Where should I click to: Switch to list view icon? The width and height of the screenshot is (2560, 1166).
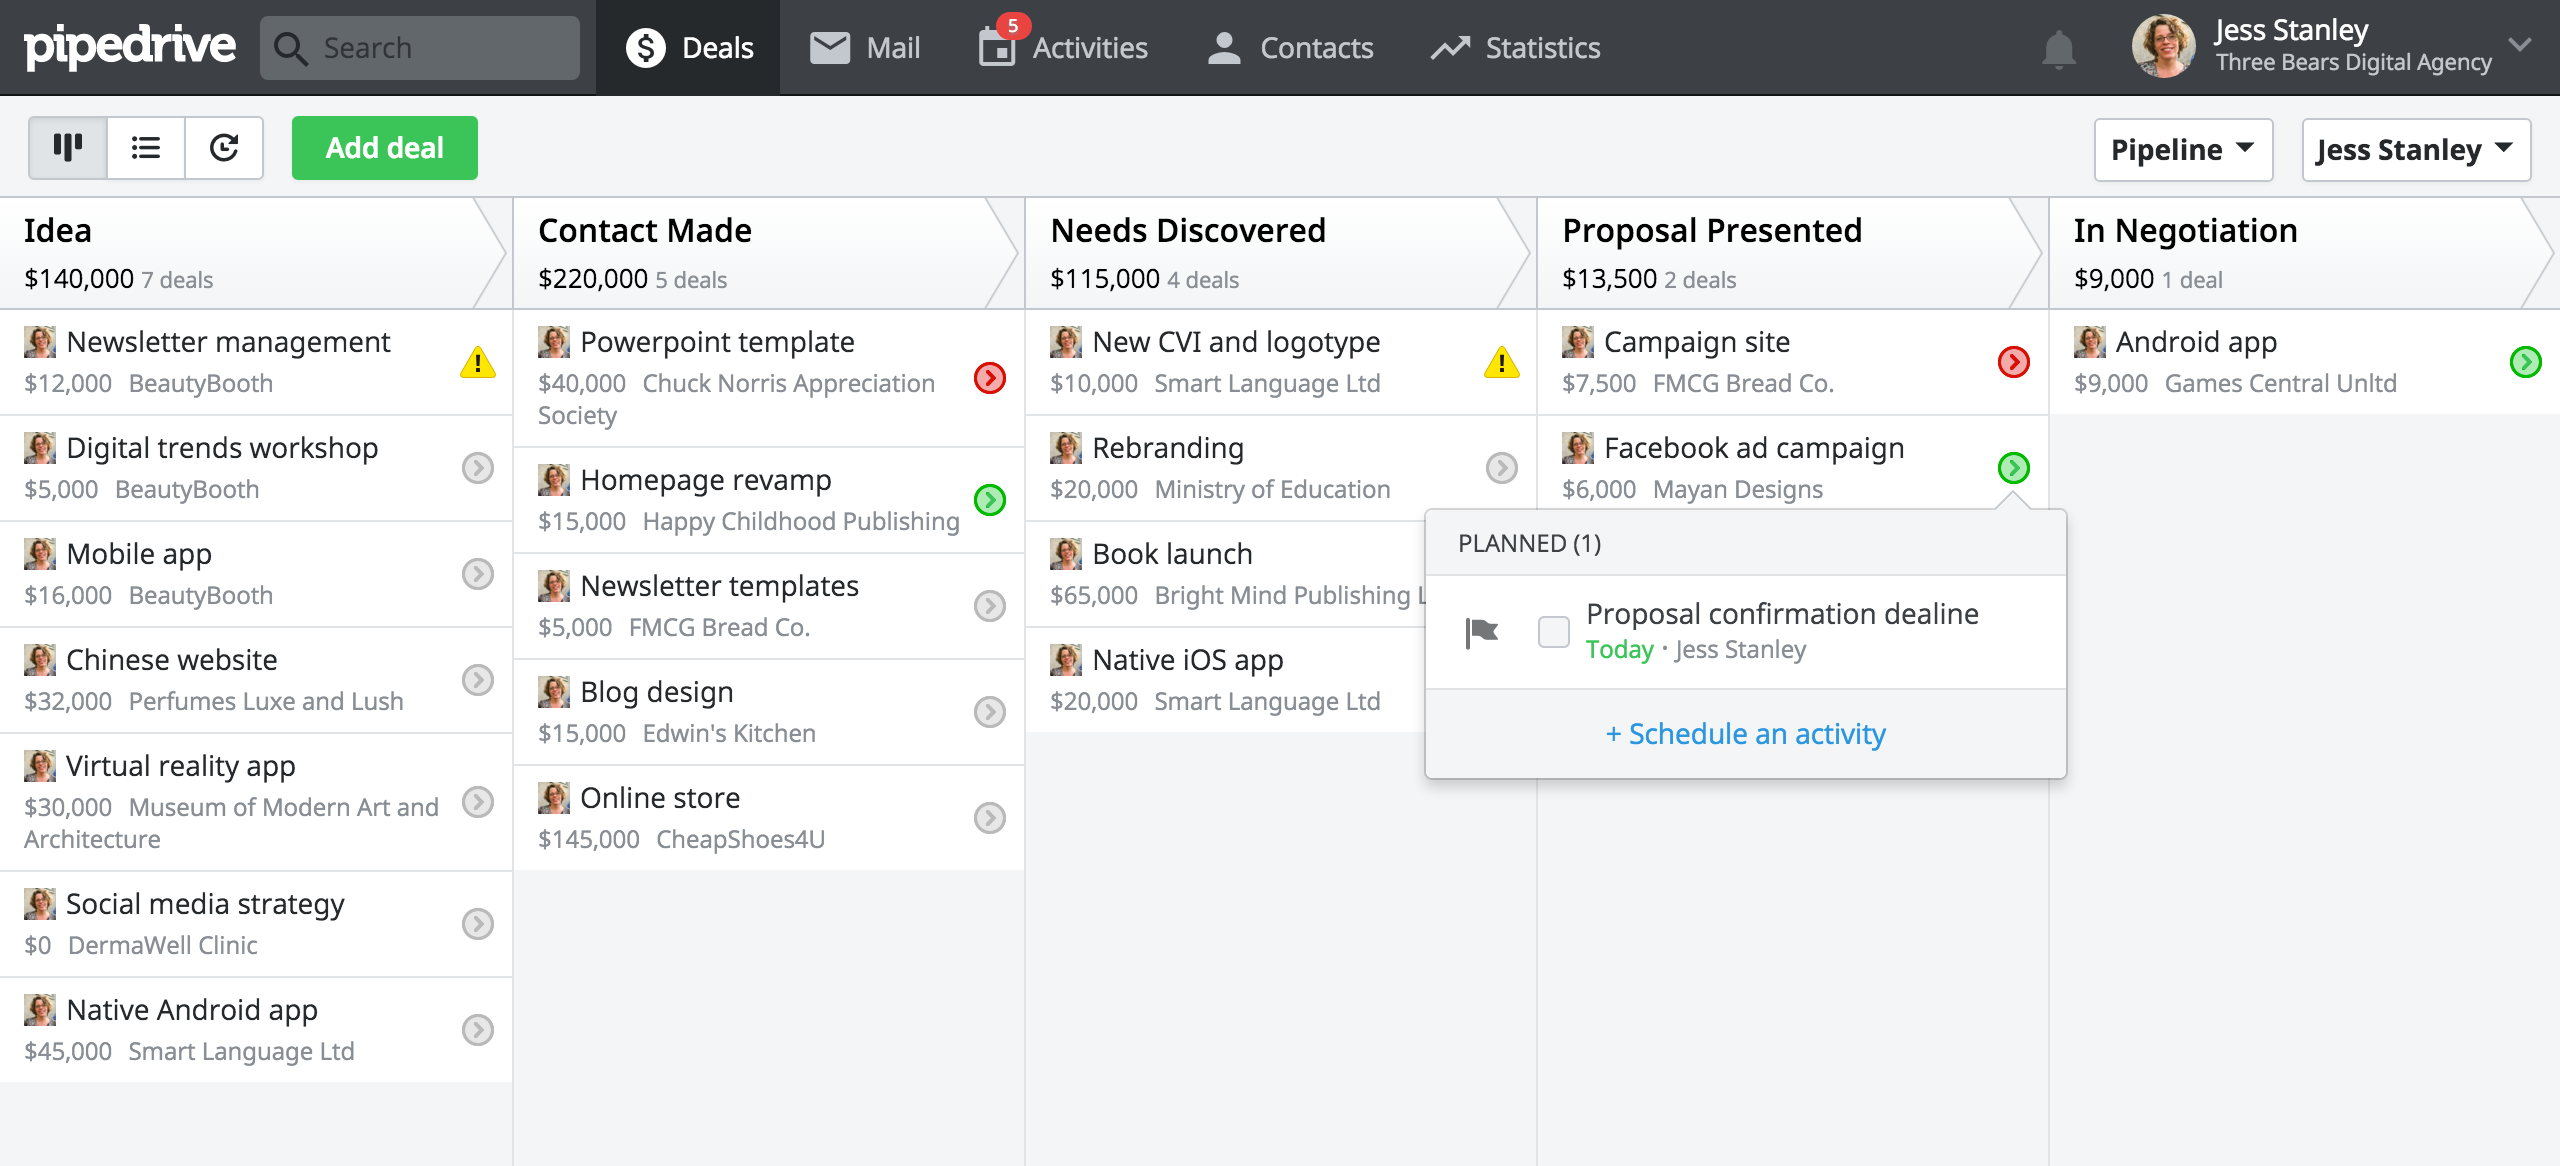click(146, 148)
